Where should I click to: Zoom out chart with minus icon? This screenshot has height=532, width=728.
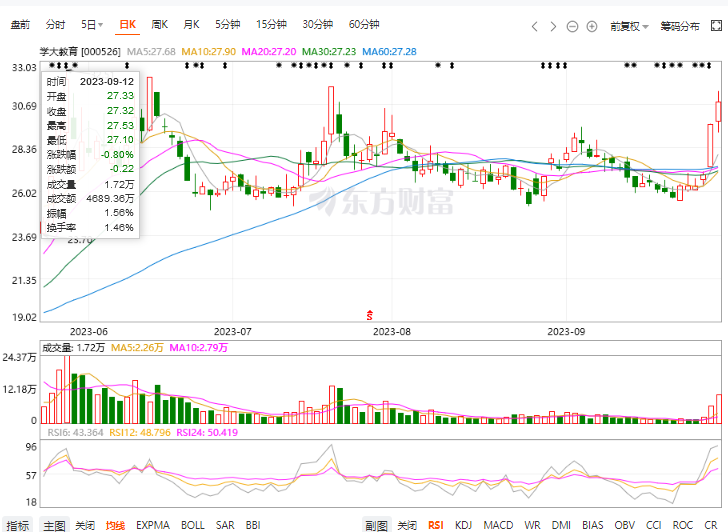pyautogui.click(x=572, y=26)
